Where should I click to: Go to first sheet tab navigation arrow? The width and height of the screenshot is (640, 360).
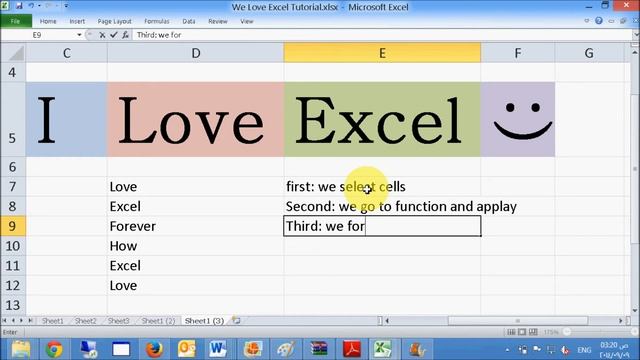[5, 321]
